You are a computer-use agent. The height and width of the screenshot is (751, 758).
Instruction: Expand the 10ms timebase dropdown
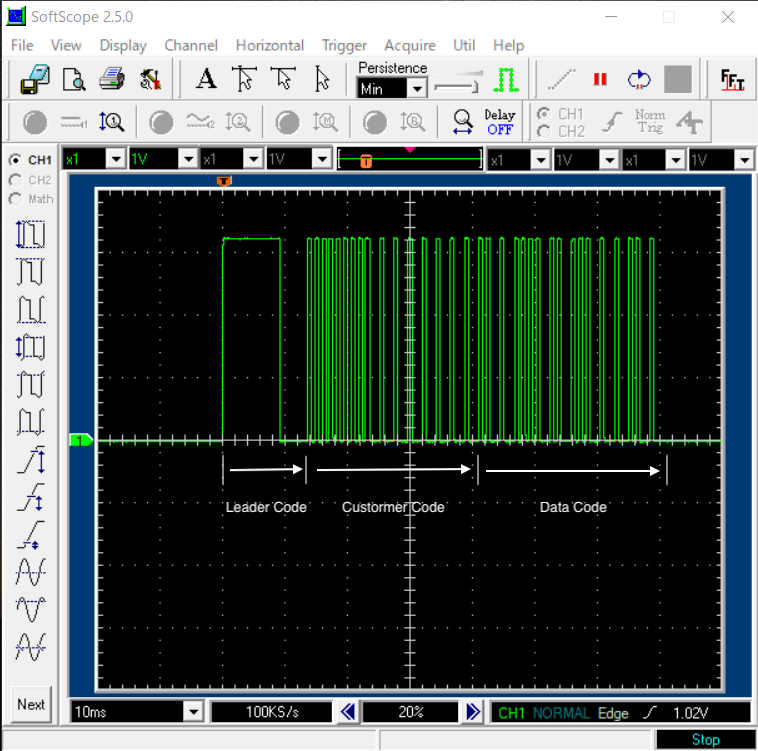pyautogui.click(x=192, y=711)
